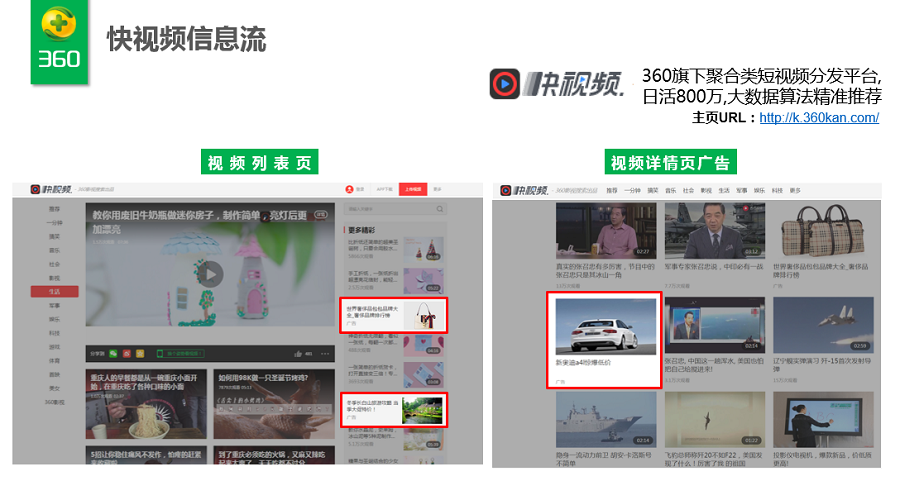The height and width of the screenshot is (500, 900).
Task: Share the video via the yellow QQ-zone icon
Action: pyautogui.click(x=140, y=354)
